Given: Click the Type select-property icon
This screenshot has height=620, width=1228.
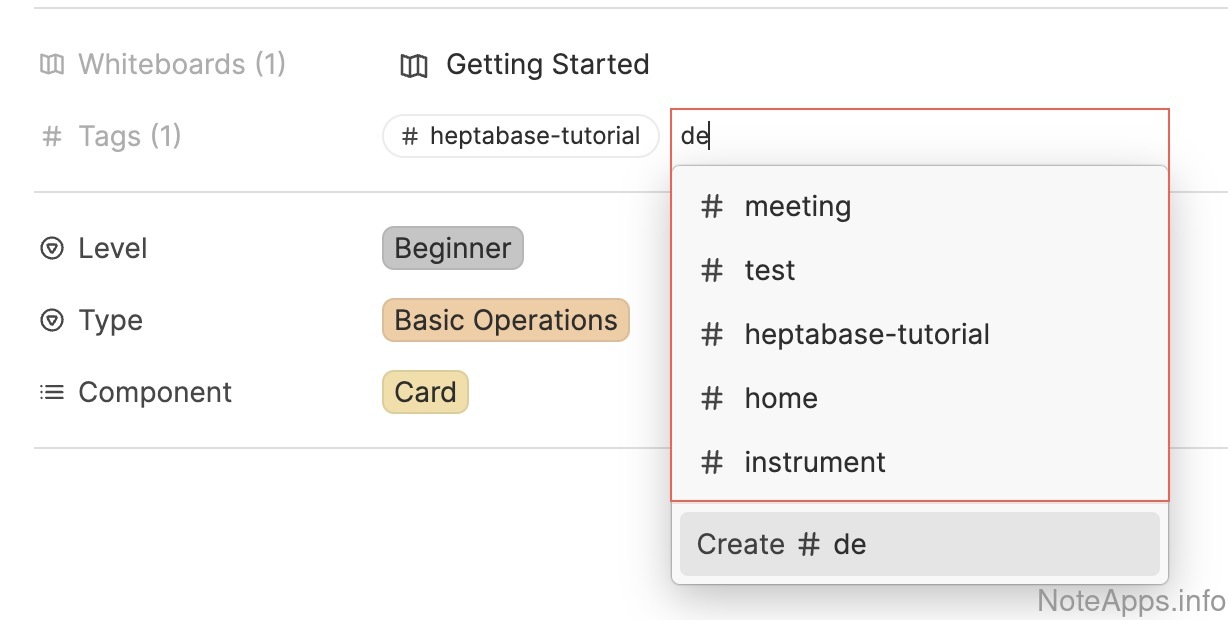Looking at the screenshot, I should click(x=52, y=321).
